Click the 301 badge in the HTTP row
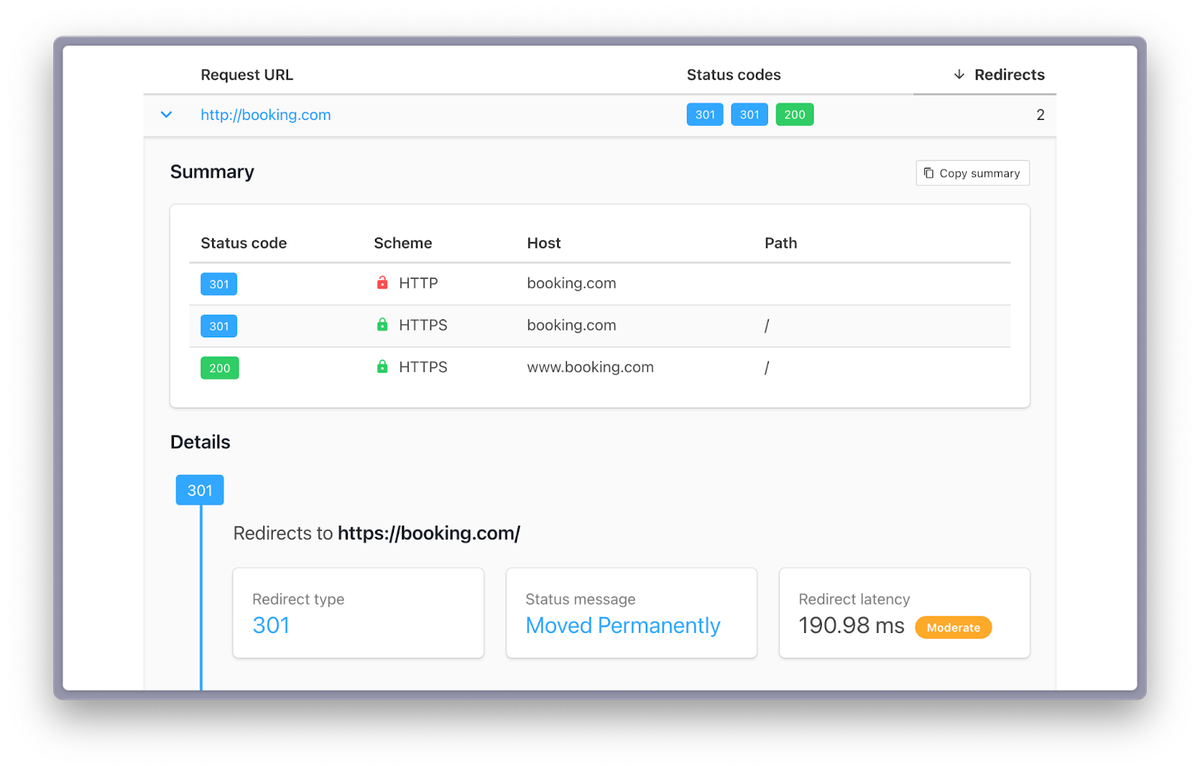 click(x=219, y=284)
